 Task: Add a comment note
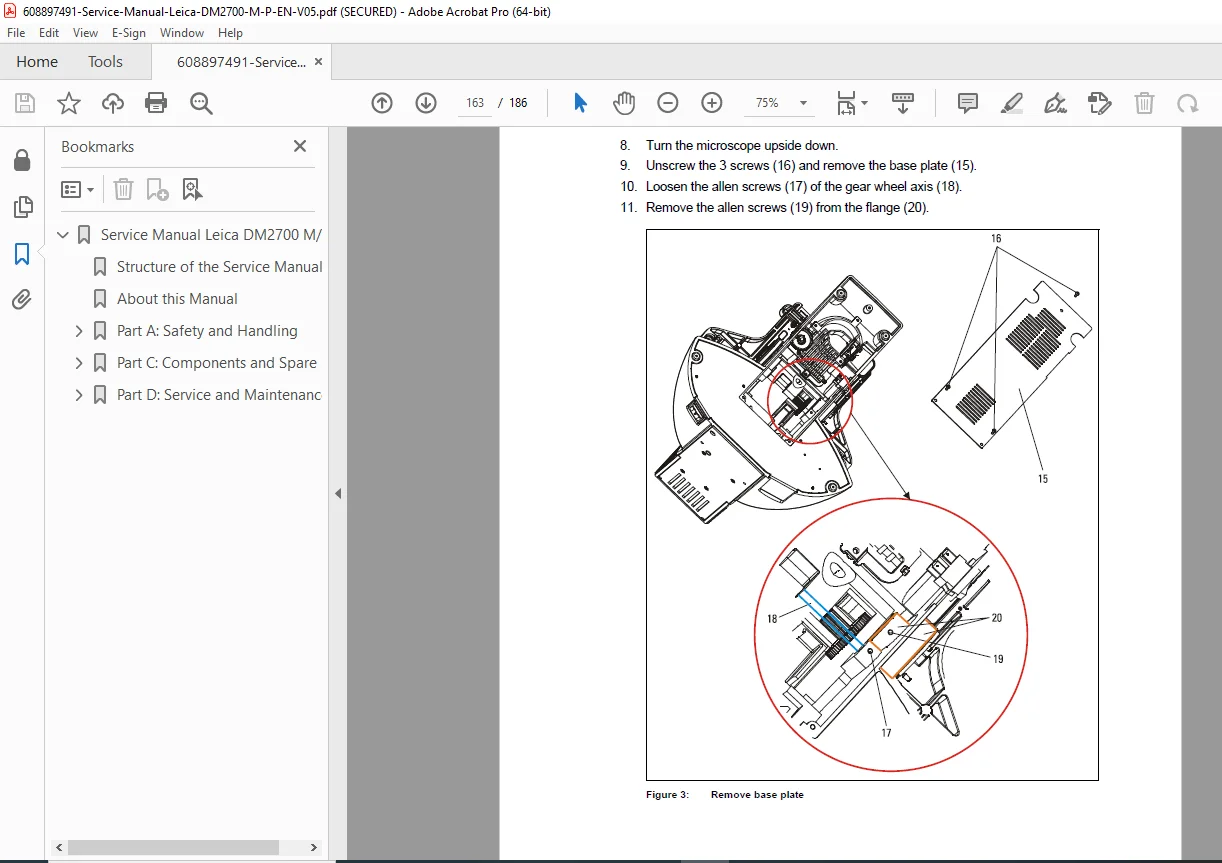point(968,103)
